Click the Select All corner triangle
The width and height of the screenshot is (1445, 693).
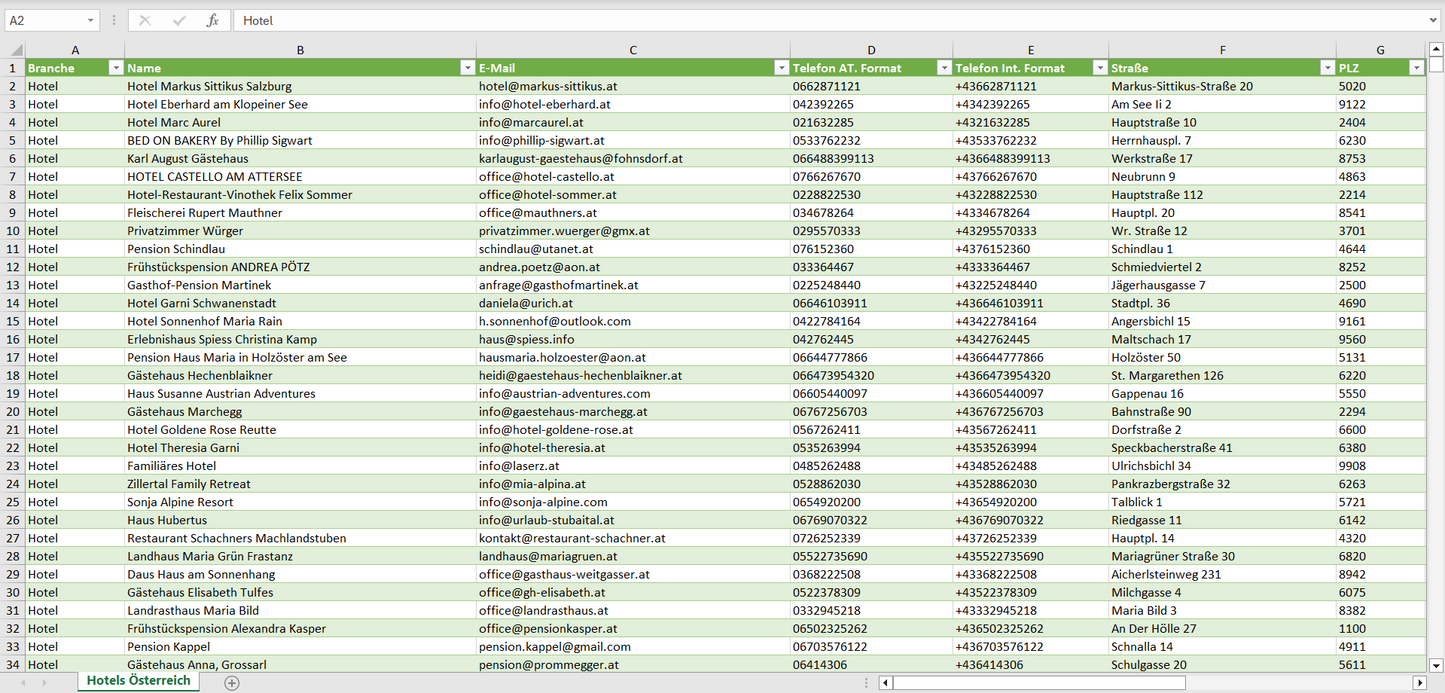click(15, 50)
